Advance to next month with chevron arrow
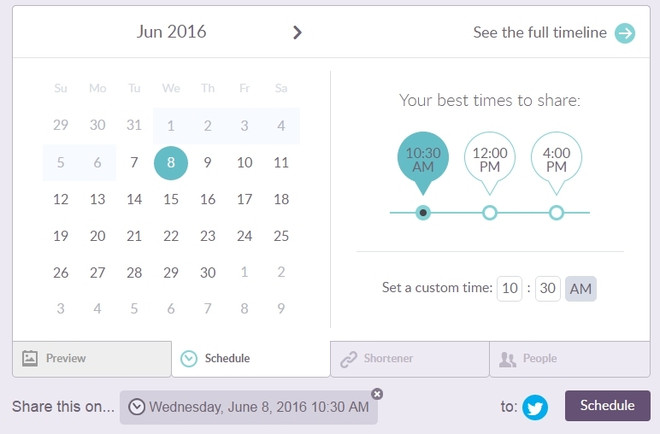Viewport: 660px width, 434px height. coord(297,32)
